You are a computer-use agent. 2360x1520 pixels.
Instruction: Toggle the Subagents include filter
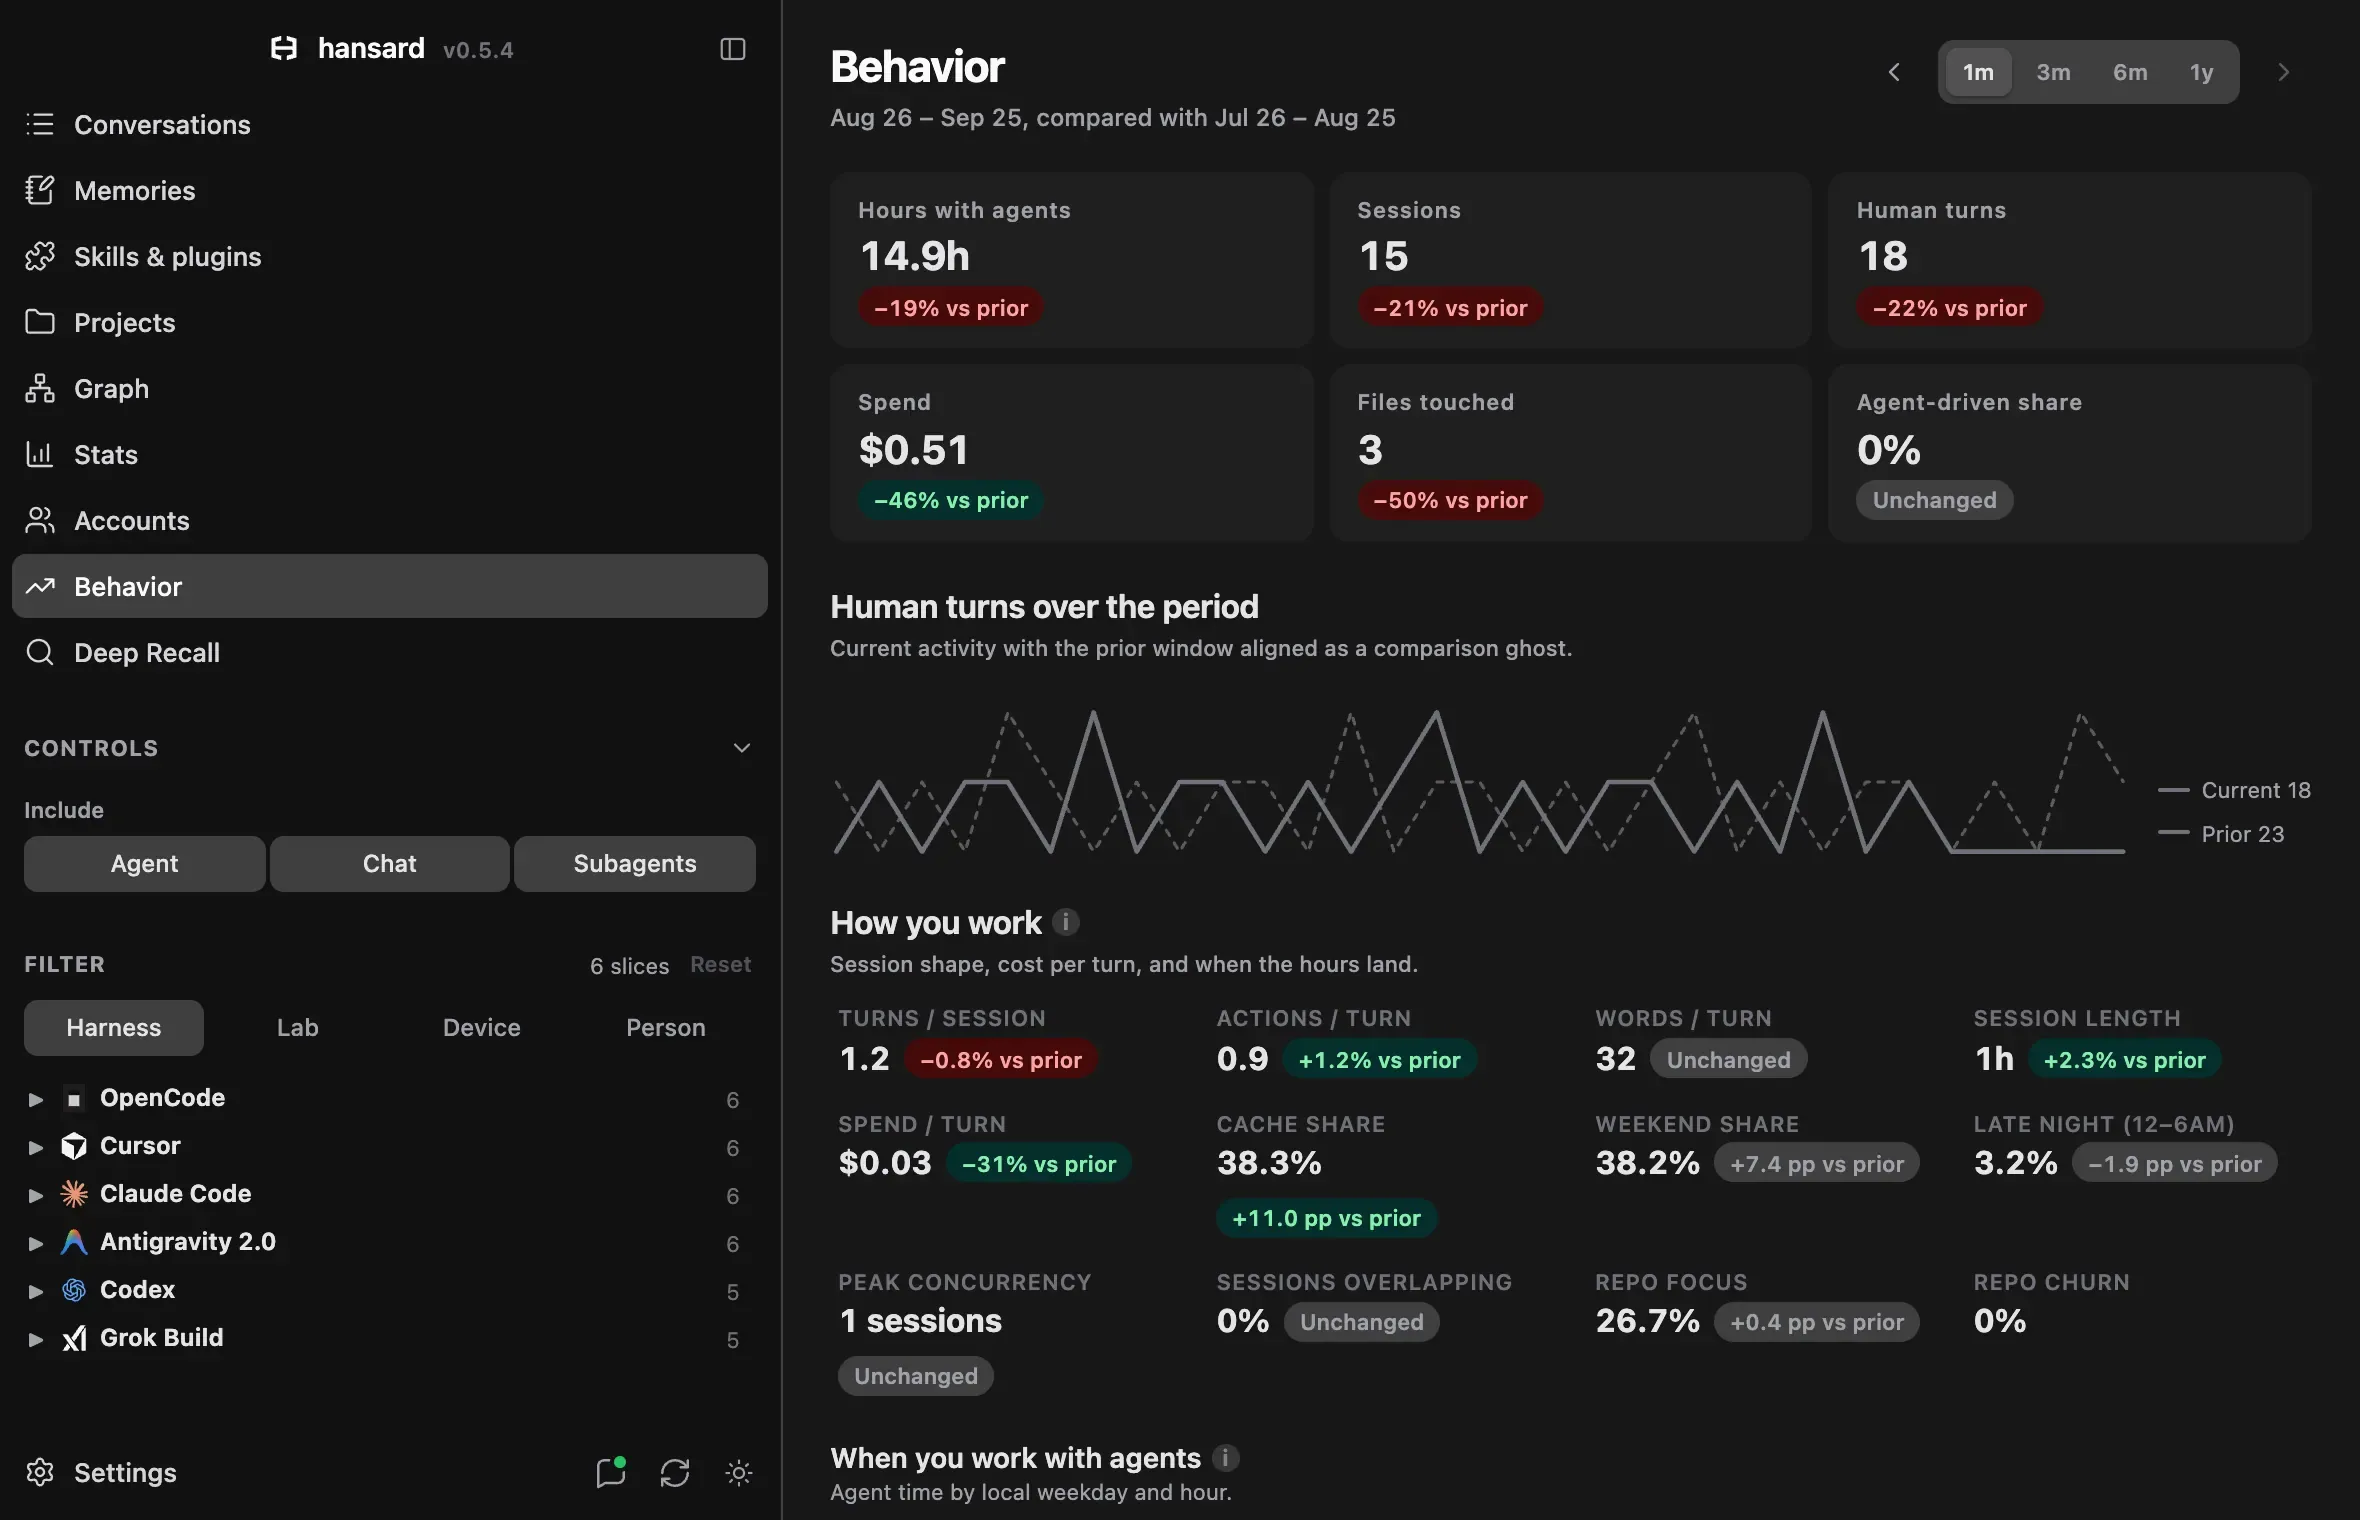point(635,863)
